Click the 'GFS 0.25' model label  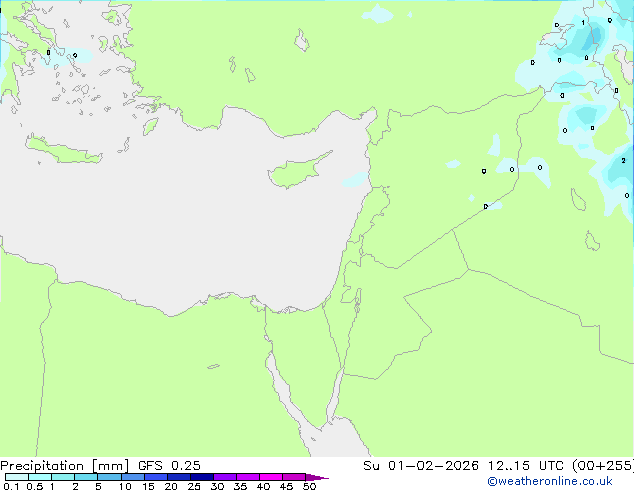pos(169,466)
